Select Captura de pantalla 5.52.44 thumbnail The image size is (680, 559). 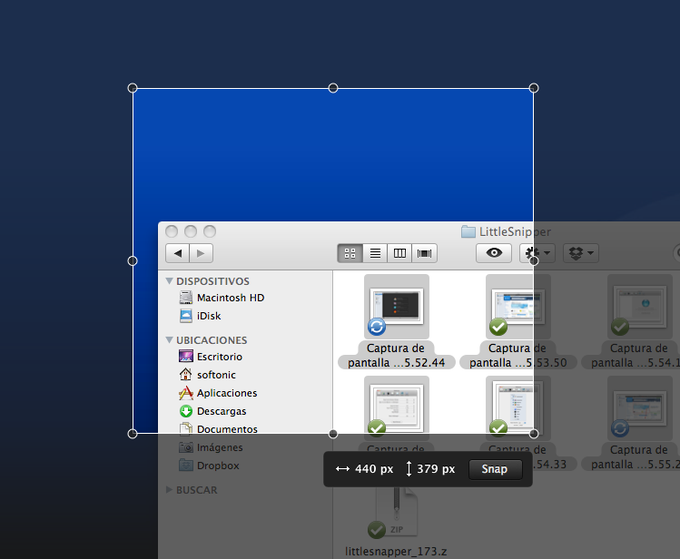coord(396,307)
